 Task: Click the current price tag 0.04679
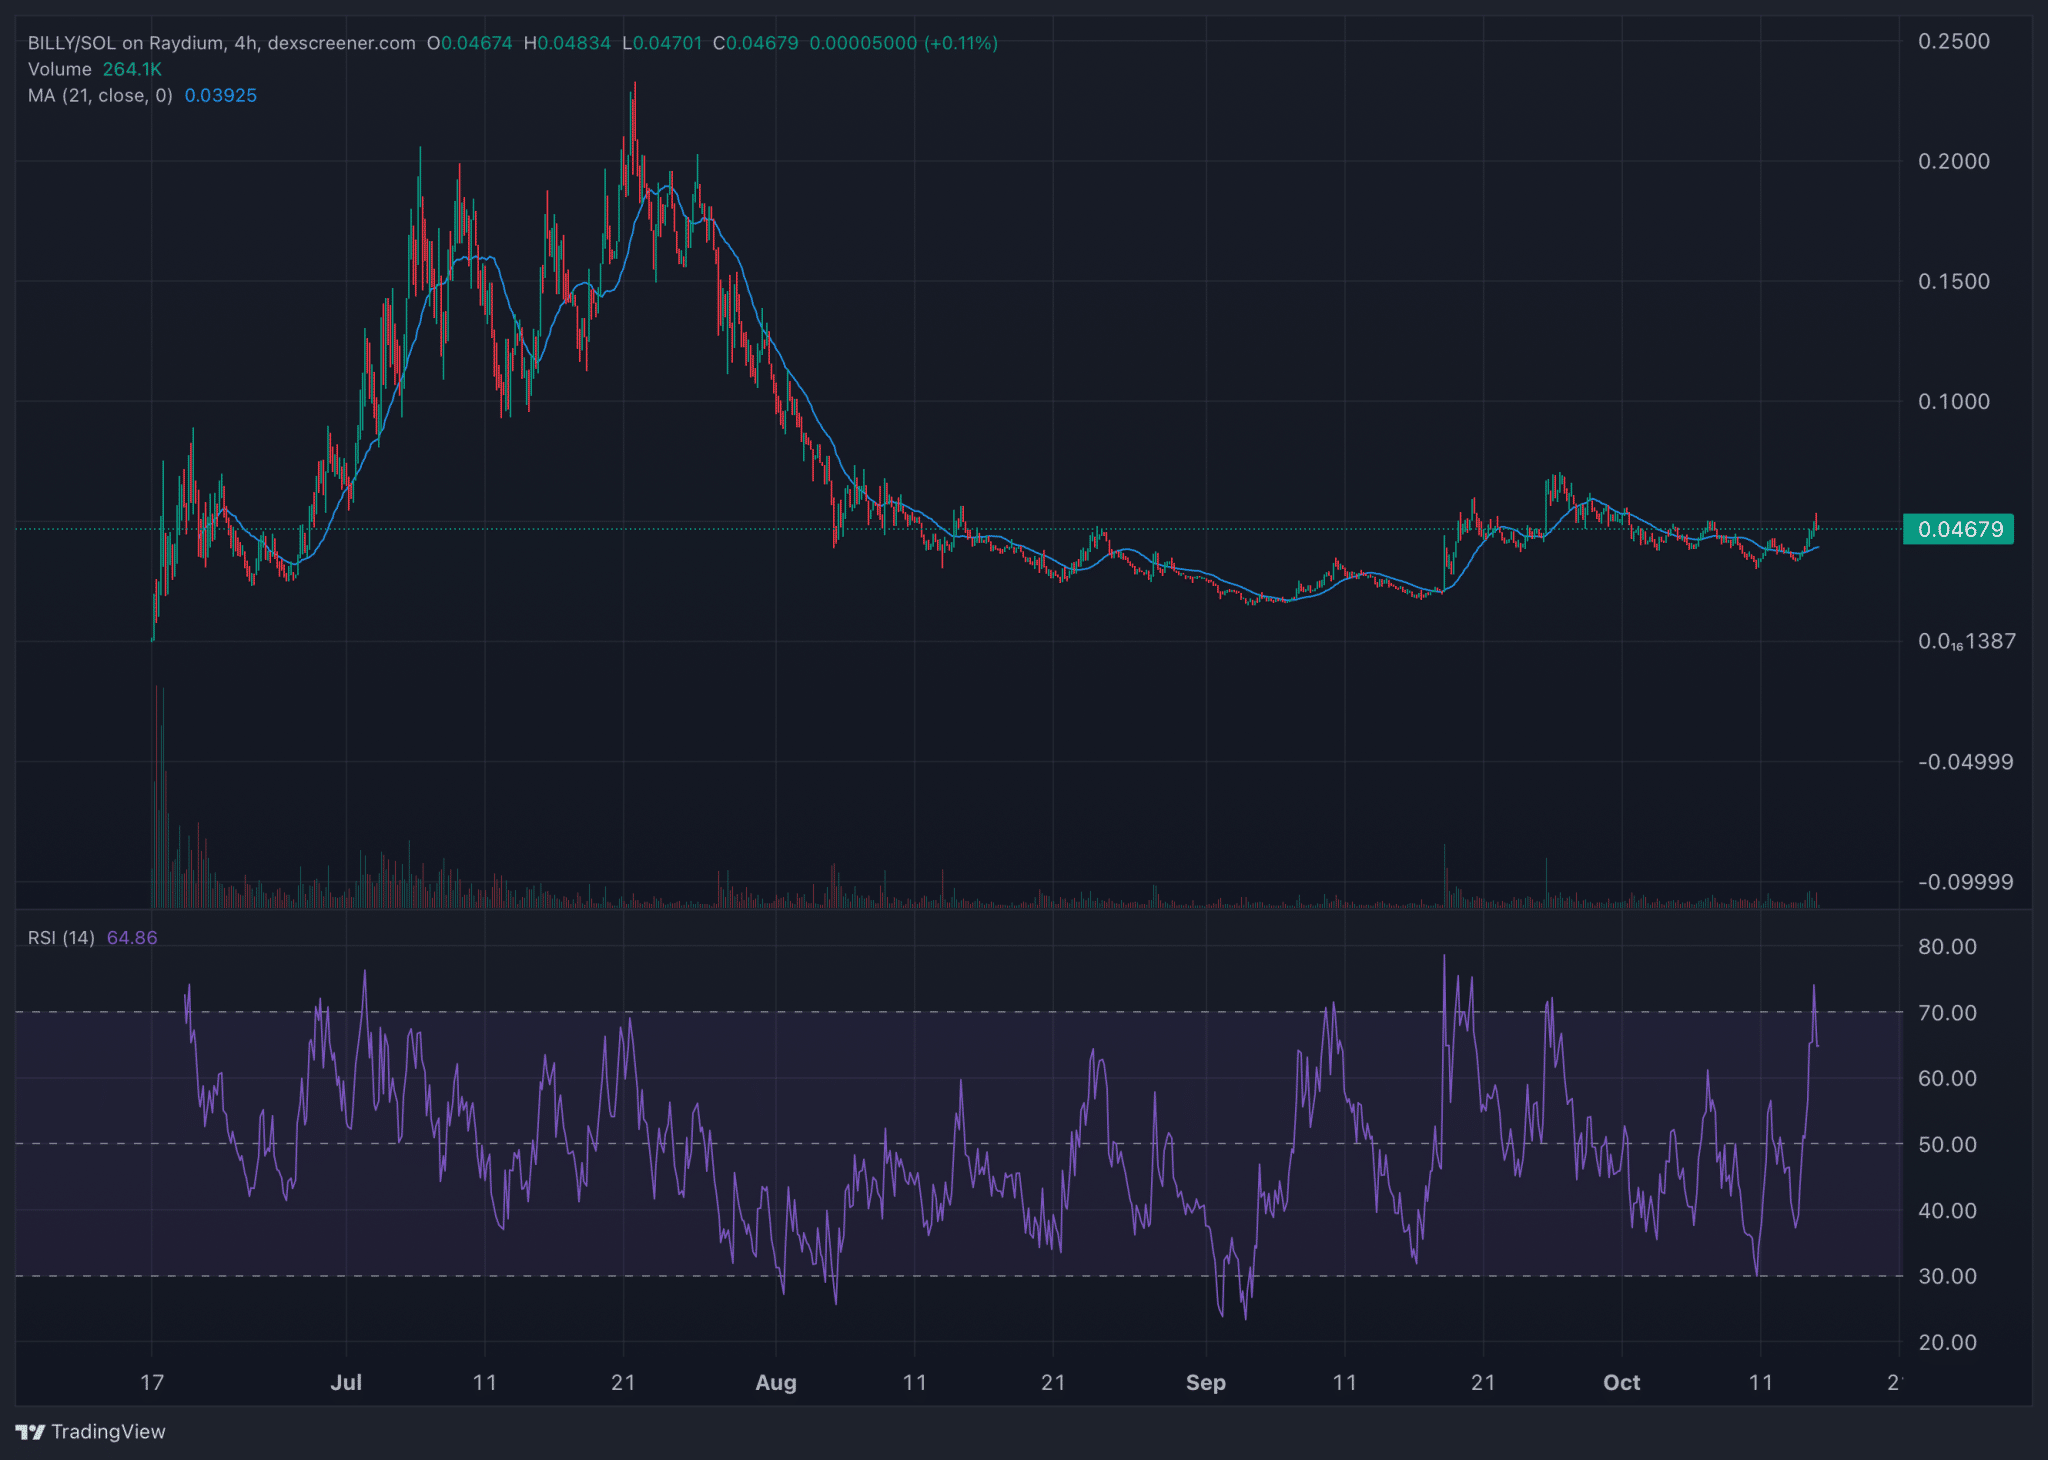tap(1959, 529)
